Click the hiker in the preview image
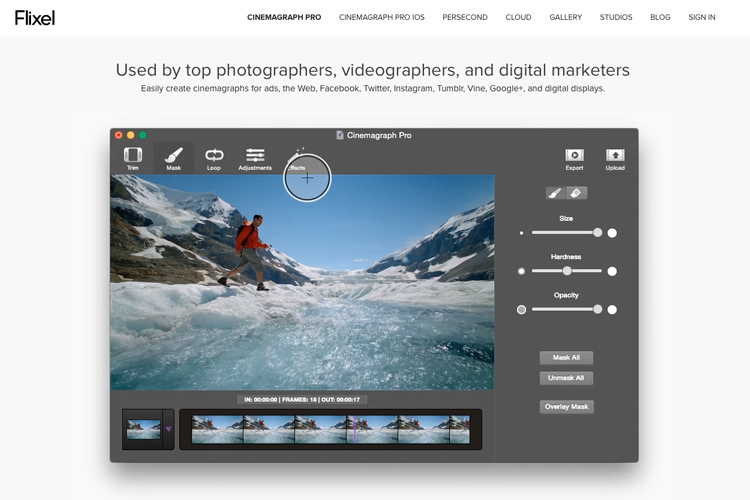Image resolution: width=750 pixels, height=500 pixels. 247,252
